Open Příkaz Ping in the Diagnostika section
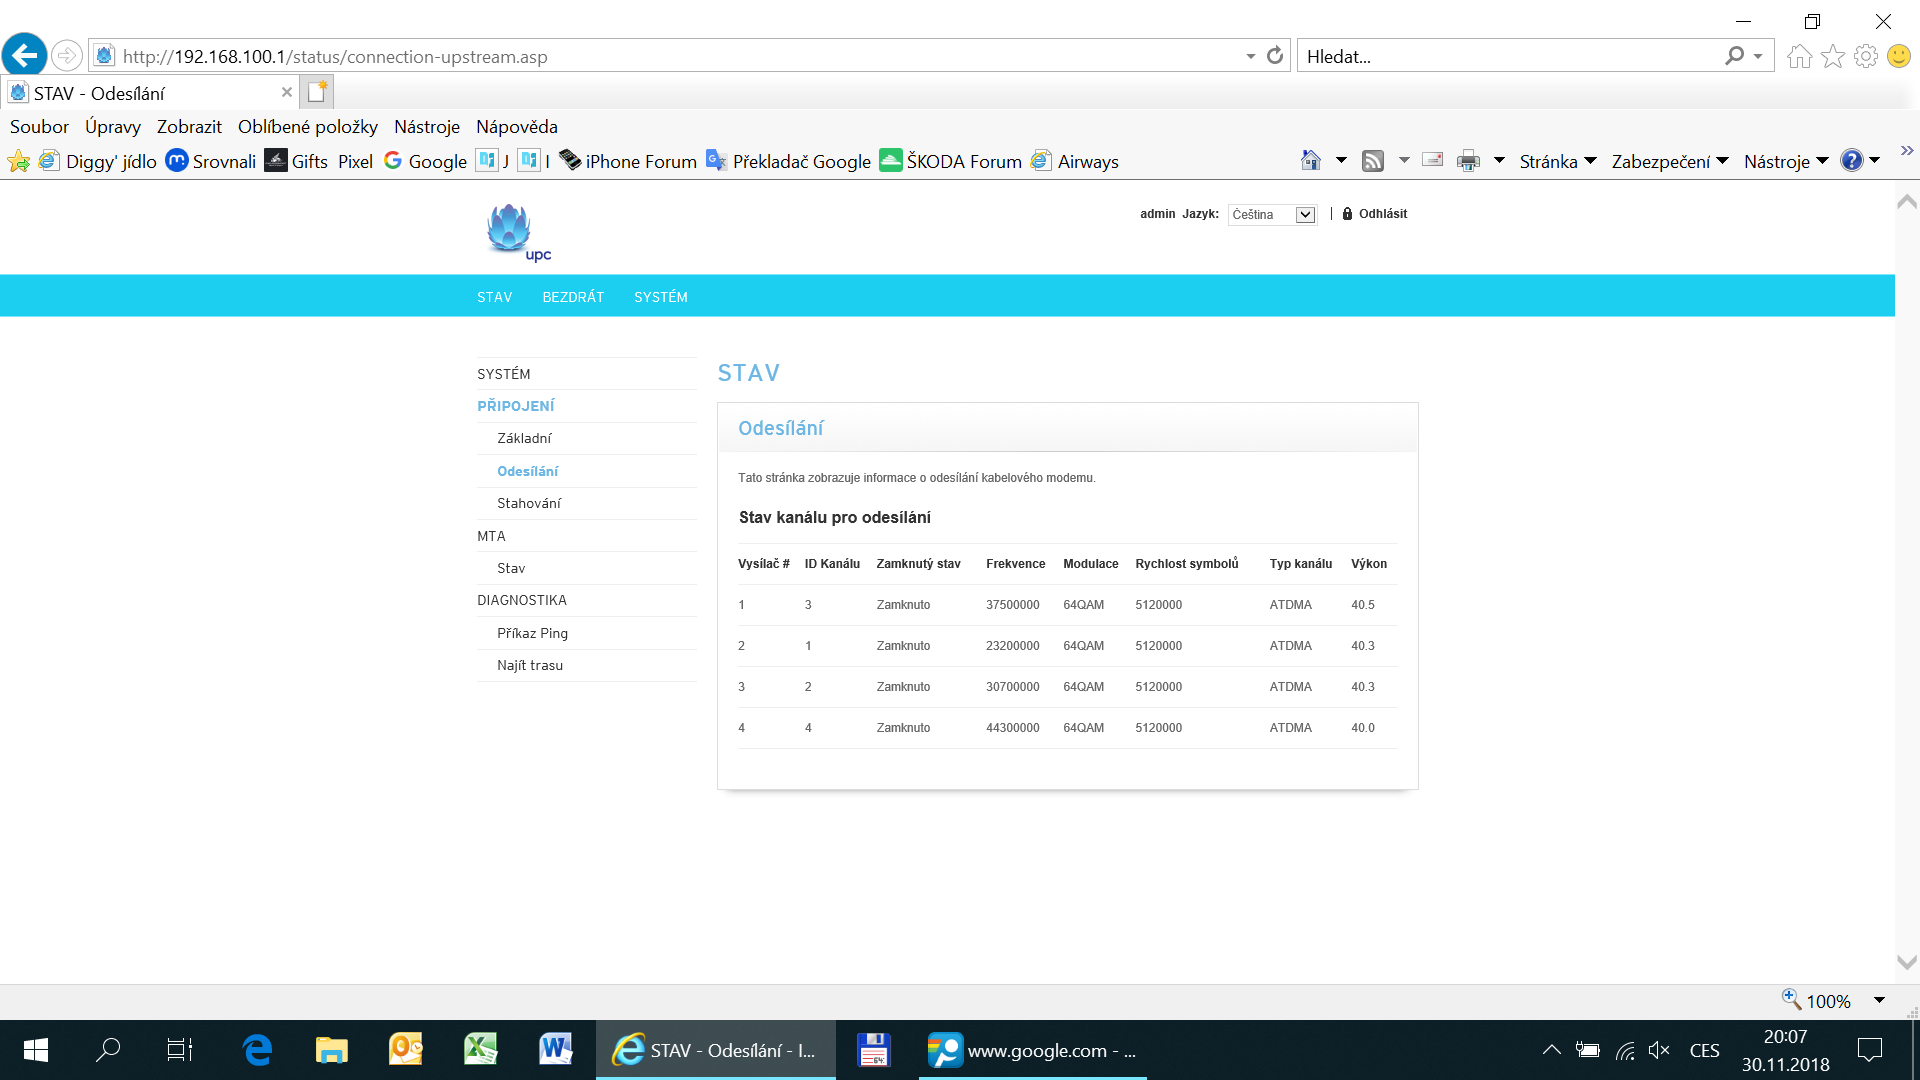The height and width of the screenshot is (1080, 1920). pos(532,633)
